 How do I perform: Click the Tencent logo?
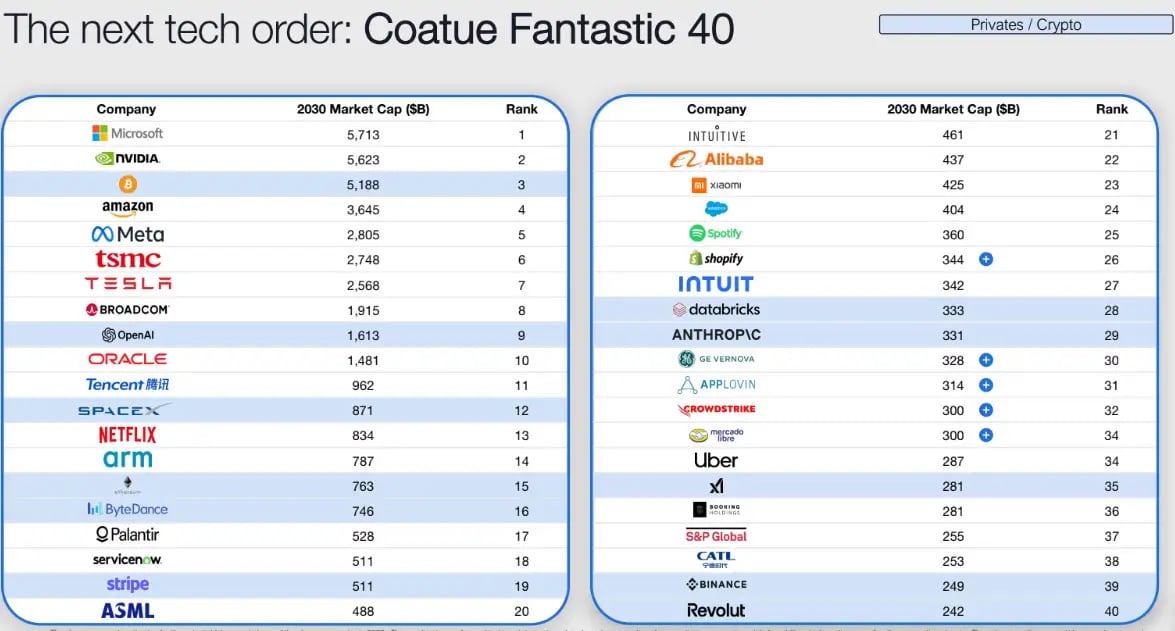point(127,384)
